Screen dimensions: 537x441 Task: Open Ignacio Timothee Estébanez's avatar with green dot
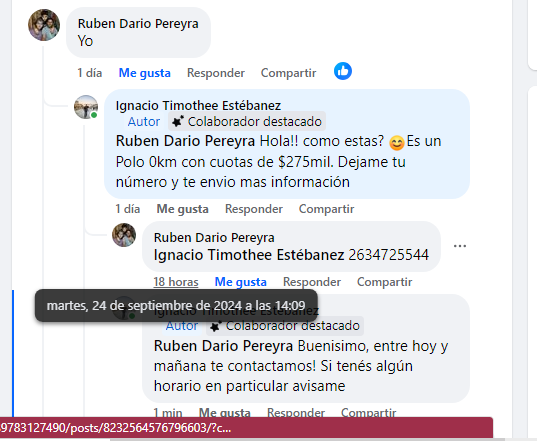point(86,107)
